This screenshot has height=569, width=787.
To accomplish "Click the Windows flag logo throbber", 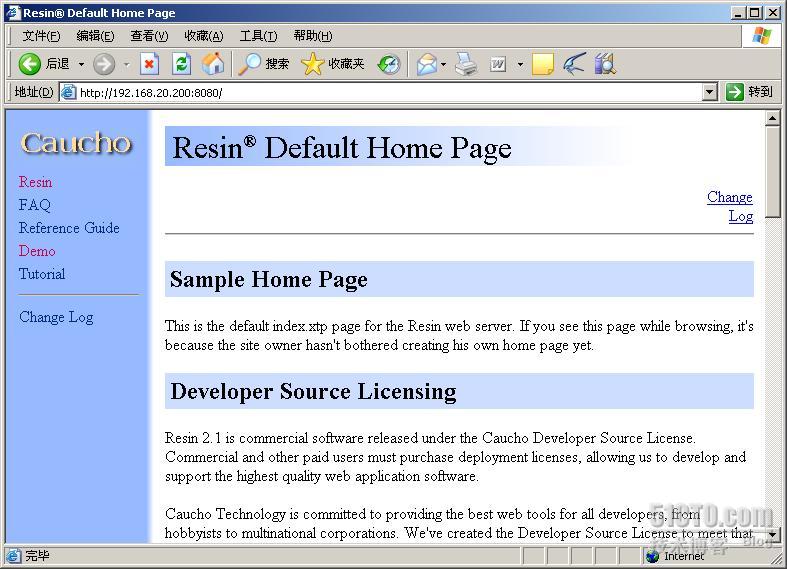I will click(761, 36).
